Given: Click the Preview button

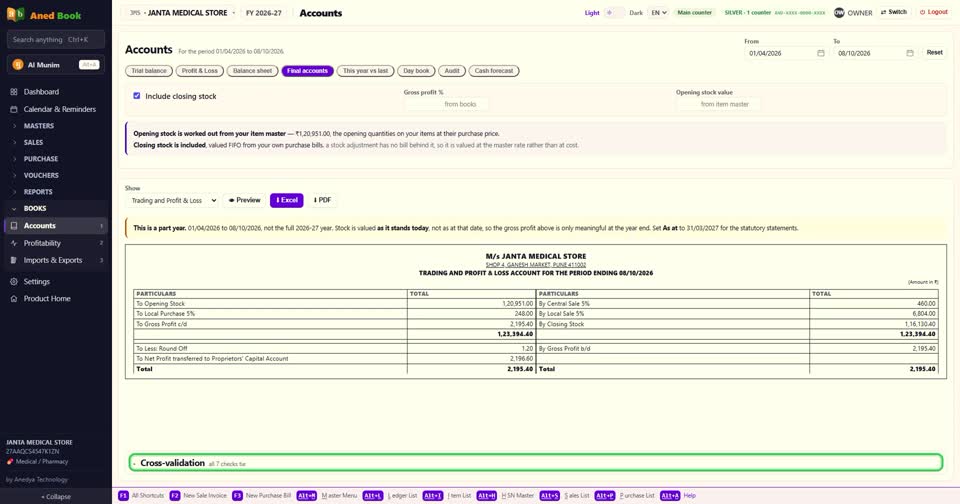Looking at the screenshot, I should tap(244, 200).
